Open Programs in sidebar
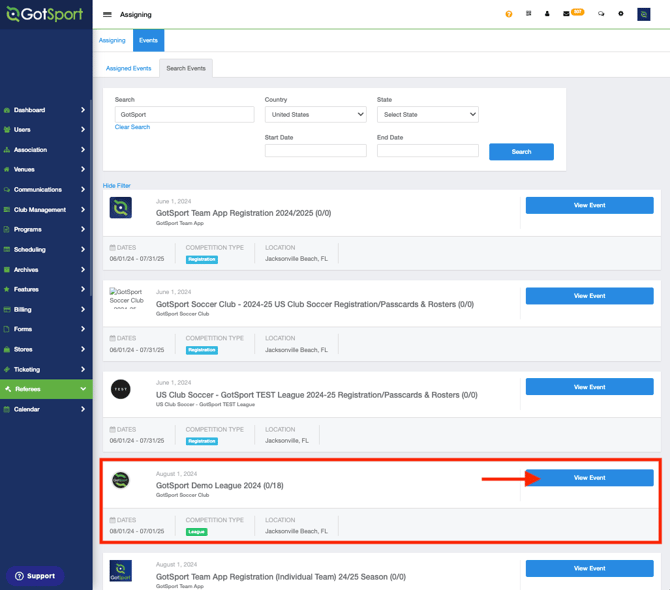Viewport: 670px width, 590px height. pyautogui.click(x=28, y=229)
